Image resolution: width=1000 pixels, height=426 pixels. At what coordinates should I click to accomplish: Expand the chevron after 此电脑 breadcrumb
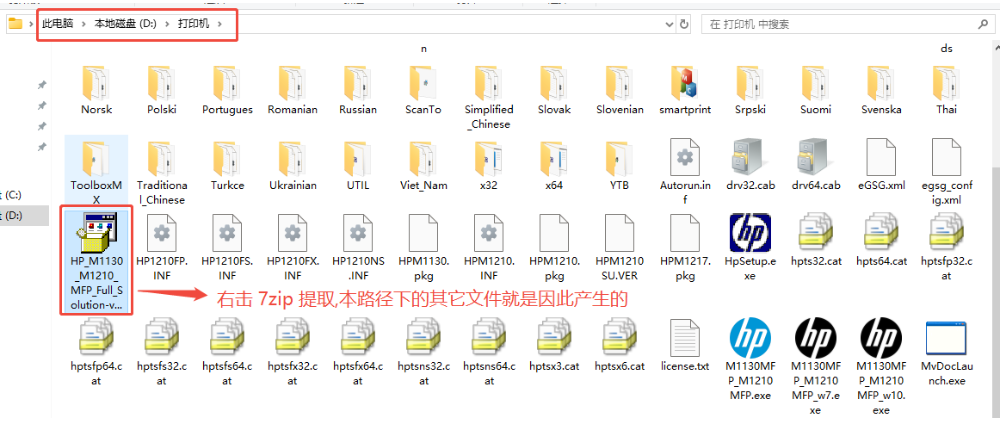click(x=84, y=24)
